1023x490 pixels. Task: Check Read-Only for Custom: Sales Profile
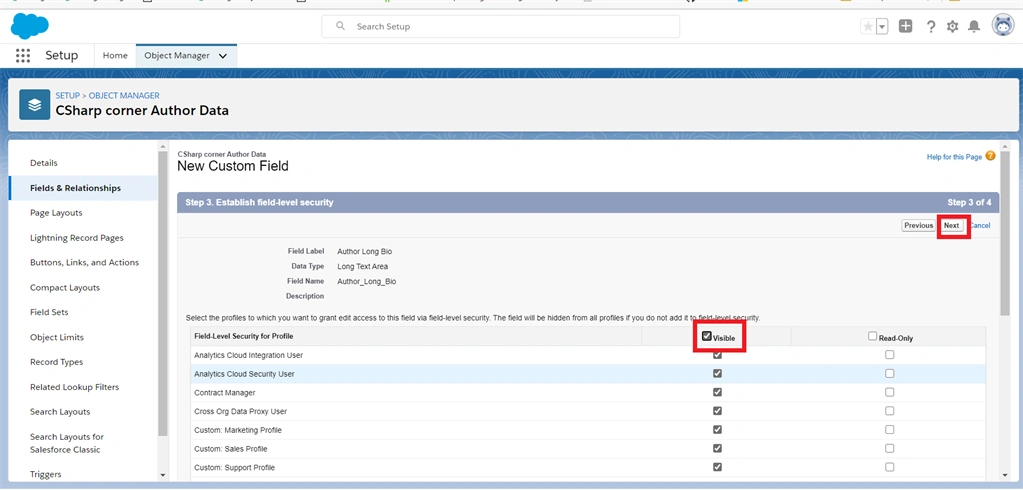point(889,448)
